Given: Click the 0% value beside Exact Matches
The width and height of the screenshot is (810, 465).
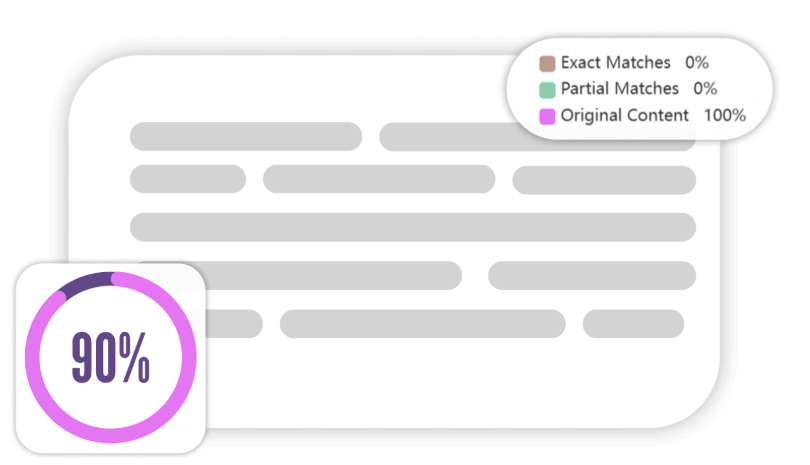Looking at the screenshot, I should click(697, 63).
